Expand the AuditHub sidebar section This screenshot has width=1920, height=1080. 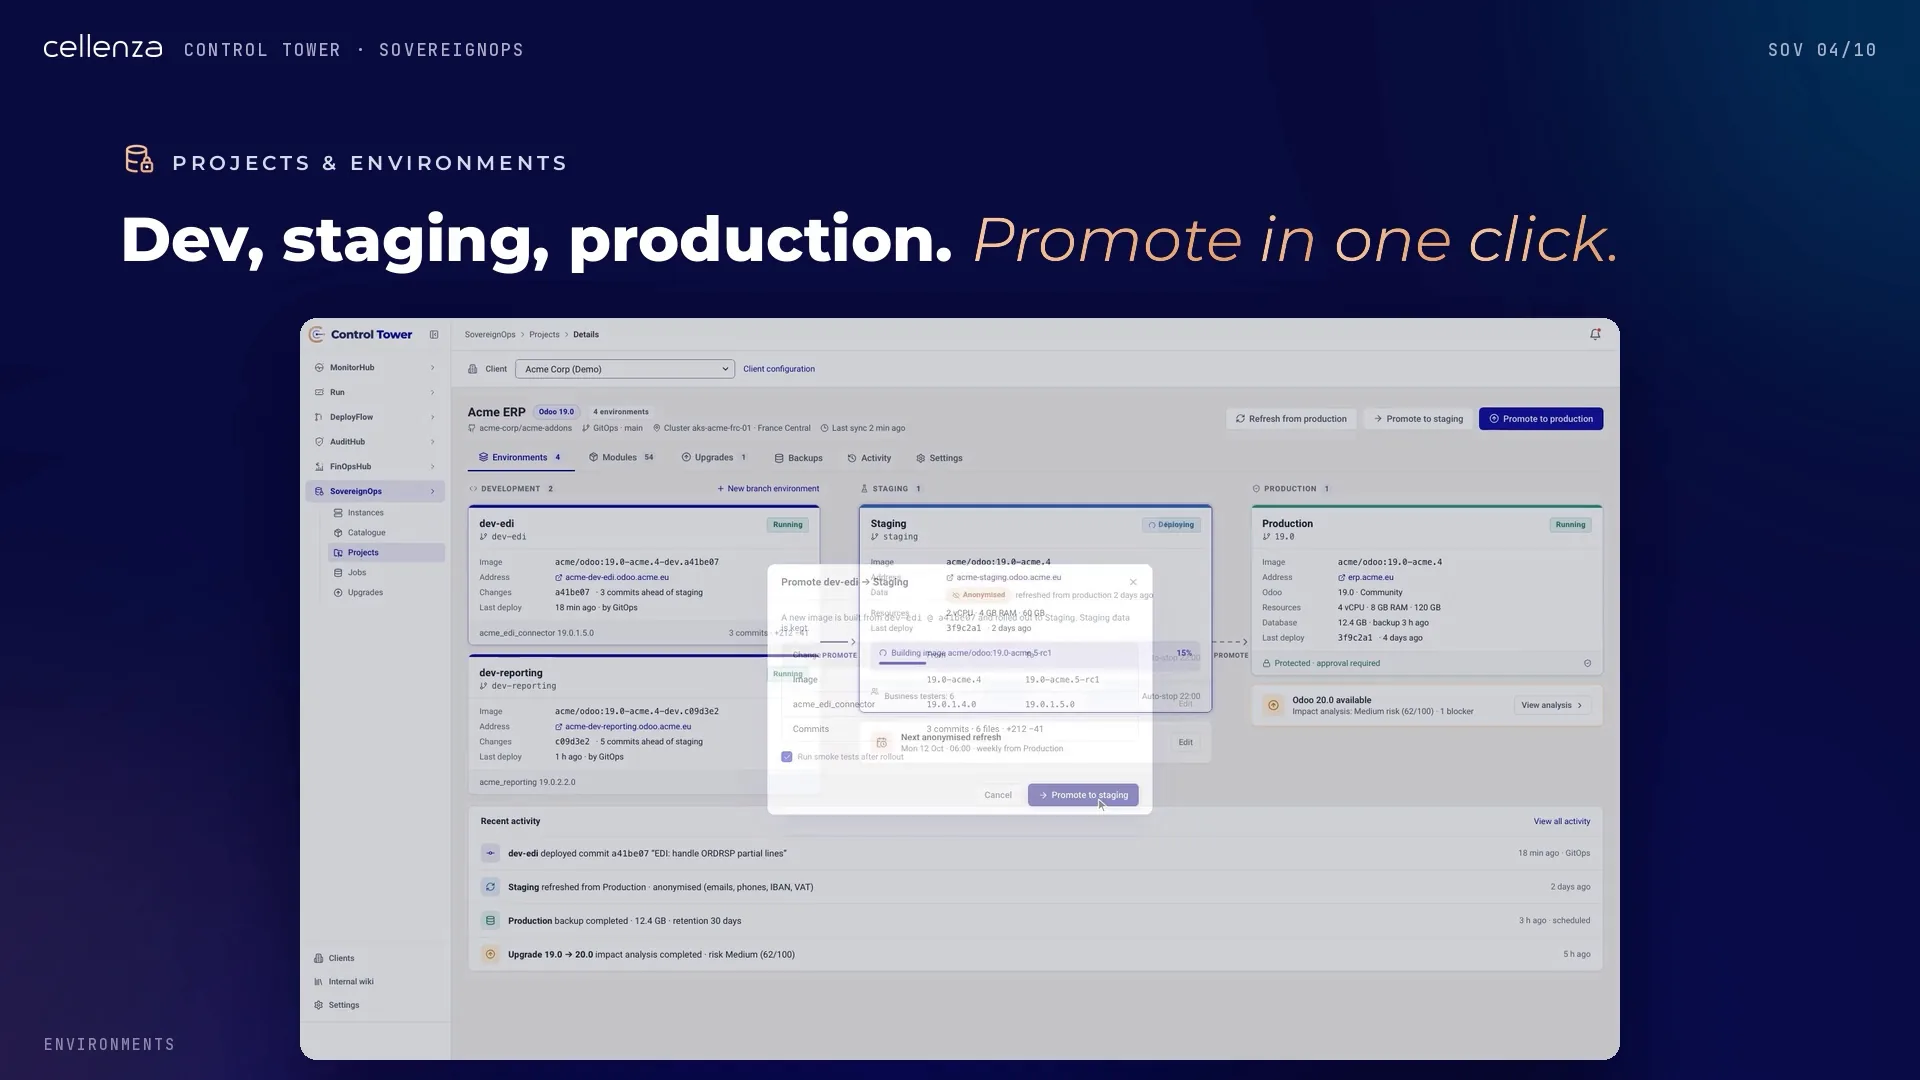(x=375, y=442)
